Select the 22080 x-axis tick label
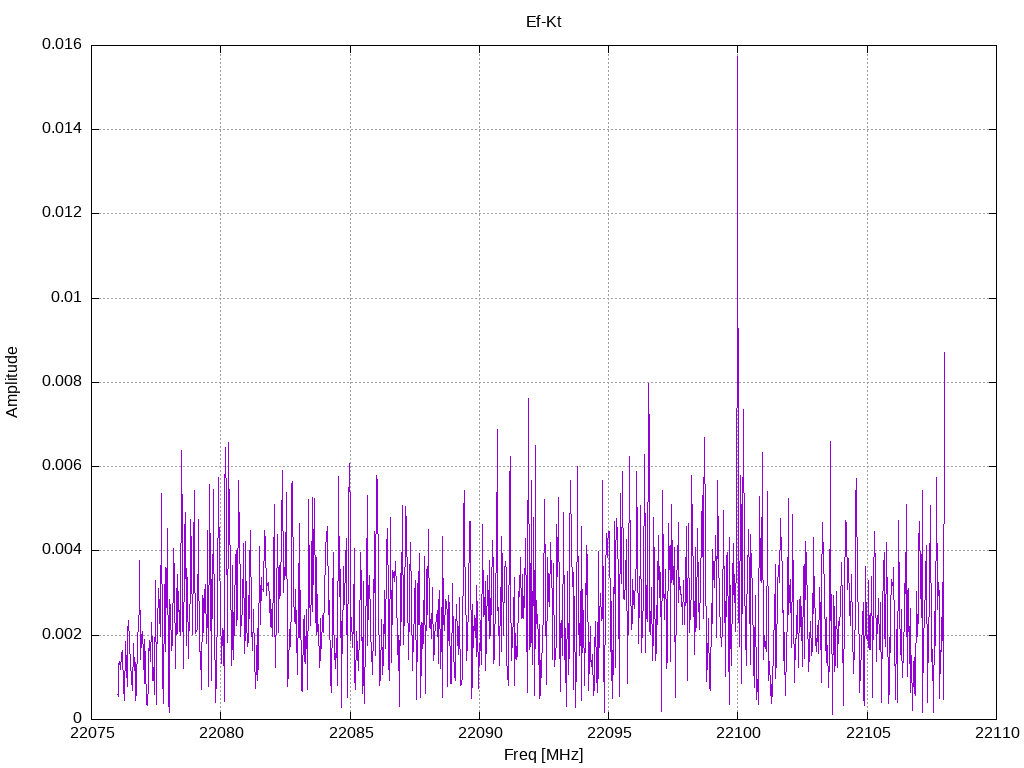 (x=221, y=734)
